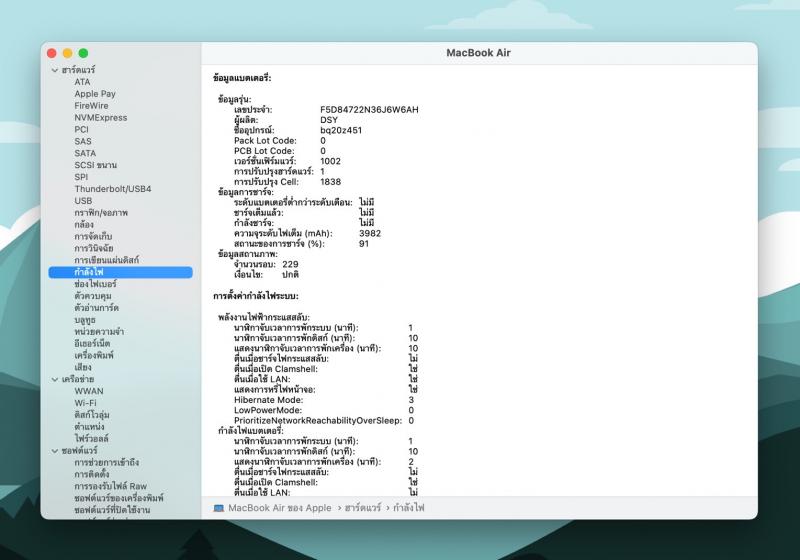Collapse the ฮาร์ดแวร์ (Hardware) section

(55, 70)
